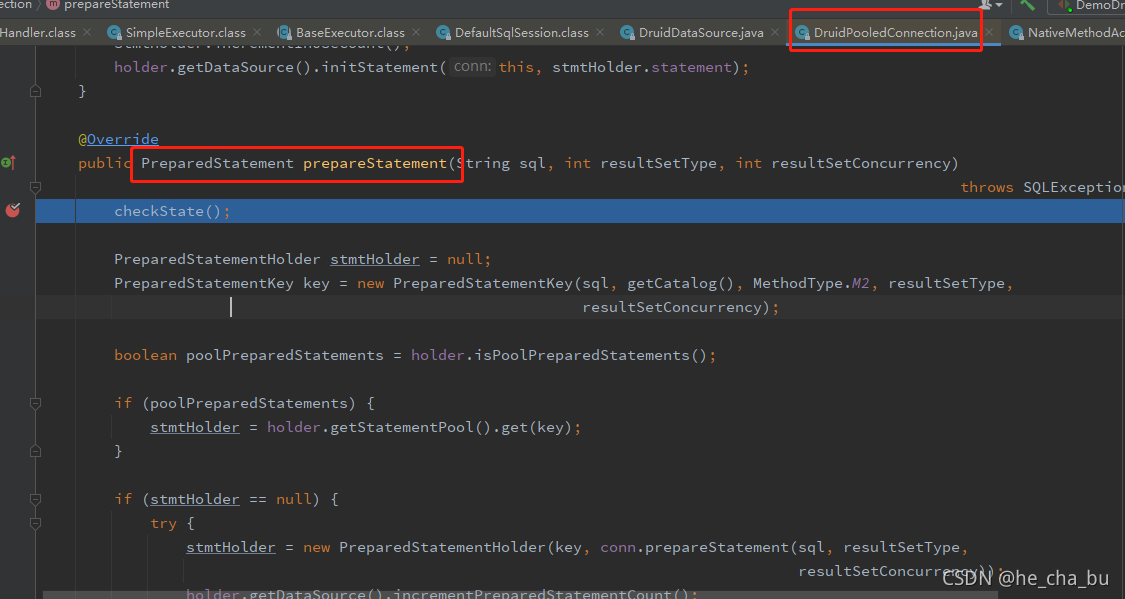Screen dimensions: 1125x599
Task: Click the PreparedStatement return type
Action: point(217,163)
